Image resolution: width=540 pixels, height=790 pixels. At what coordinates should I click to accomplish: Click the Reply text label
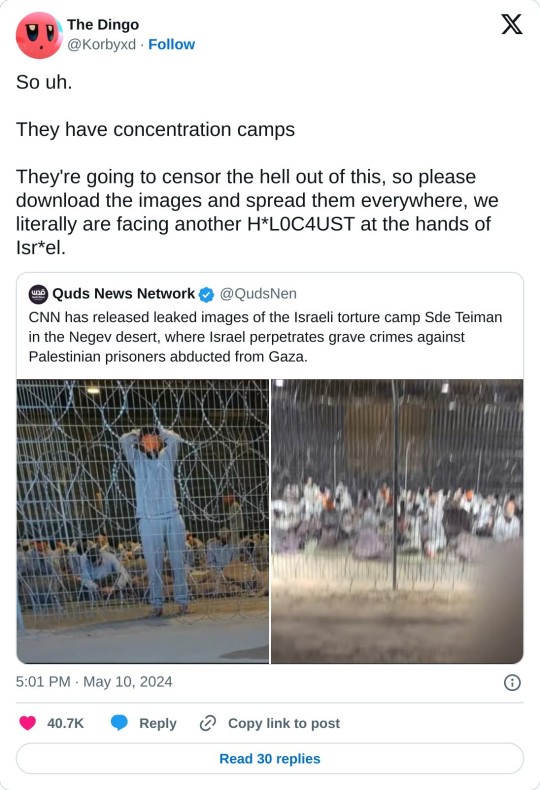coord(158,723)
